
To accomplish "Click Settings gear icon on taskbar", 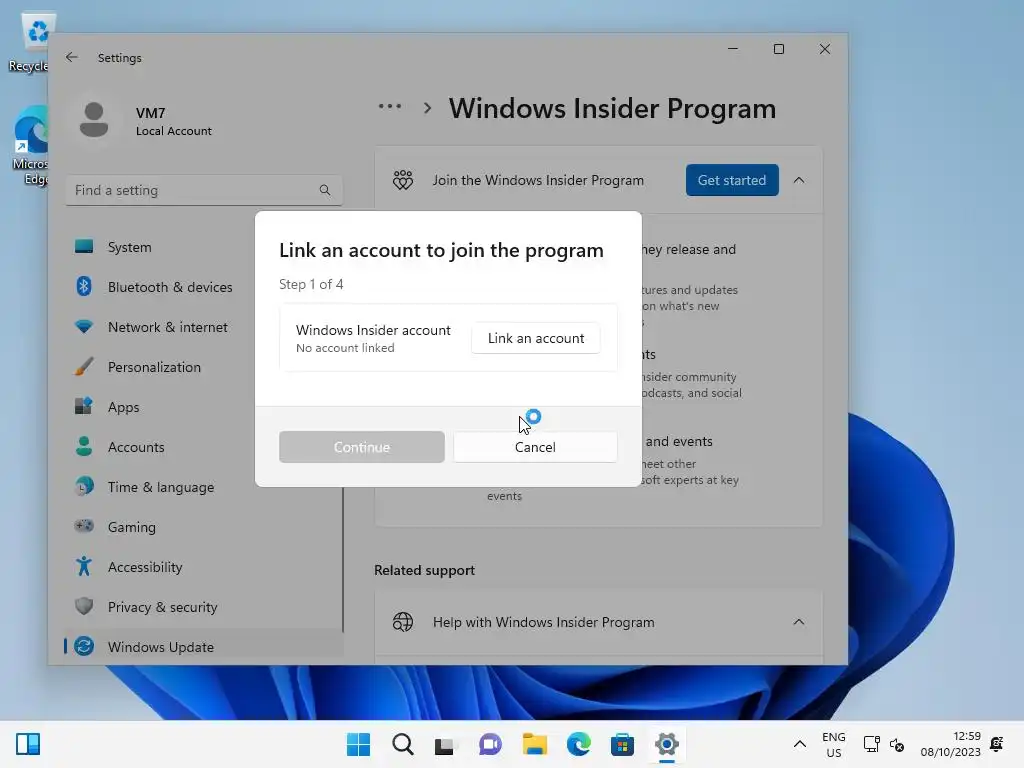I will tap(667, 744).
